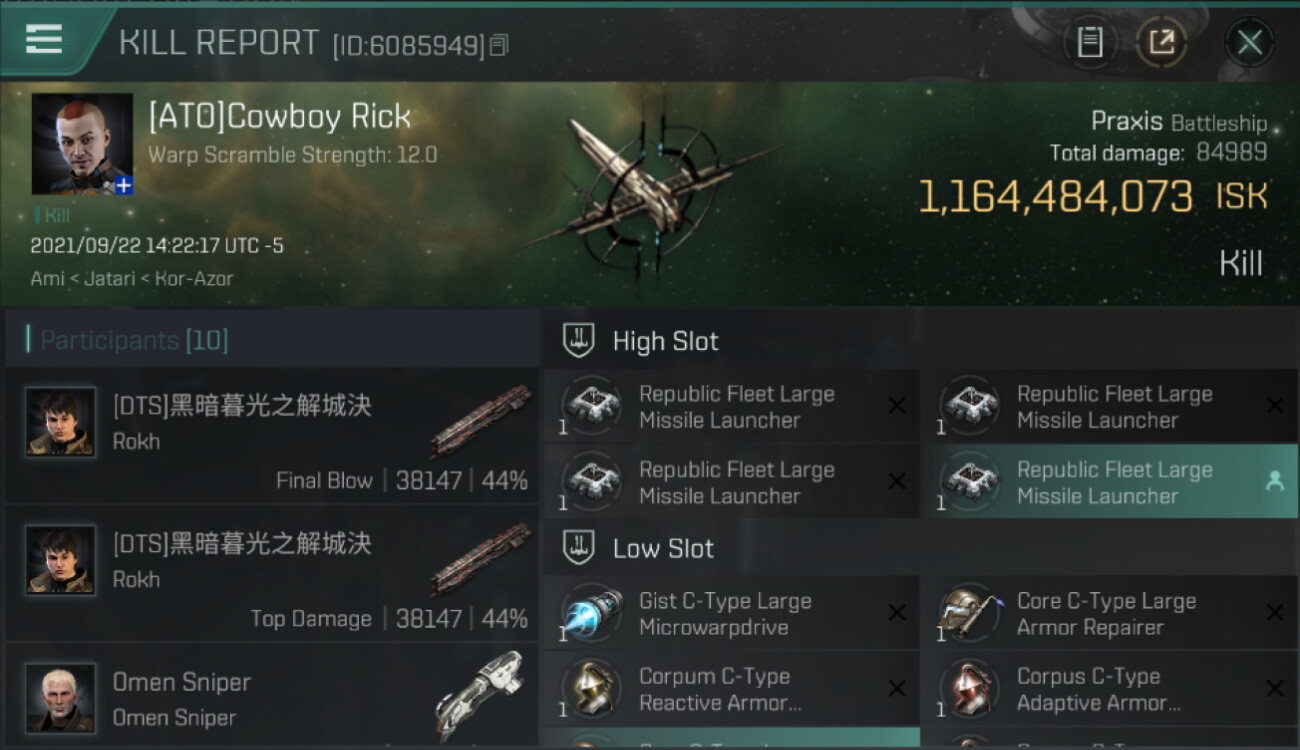
Task: Open Cowboy Rick's character portrait
Action: (82, 144)
